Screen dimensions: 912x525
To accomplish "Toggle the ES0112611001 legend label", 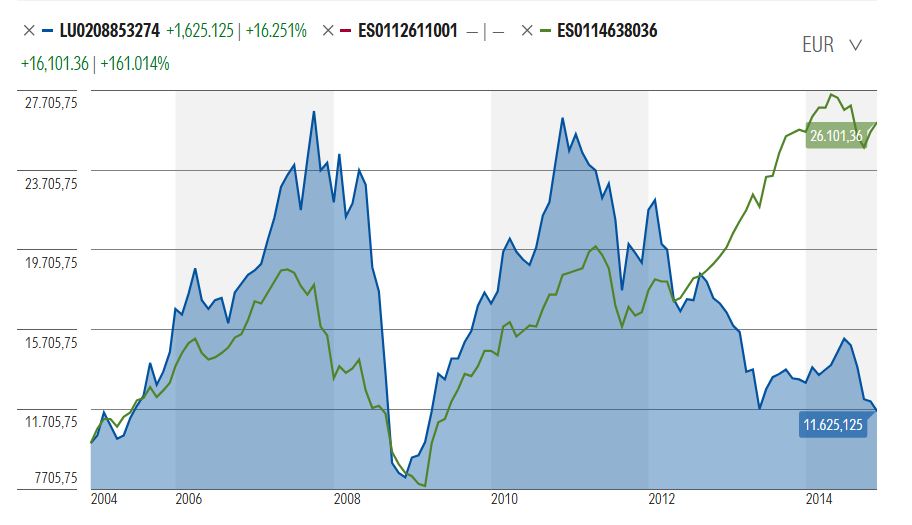I will pos(410,31).
